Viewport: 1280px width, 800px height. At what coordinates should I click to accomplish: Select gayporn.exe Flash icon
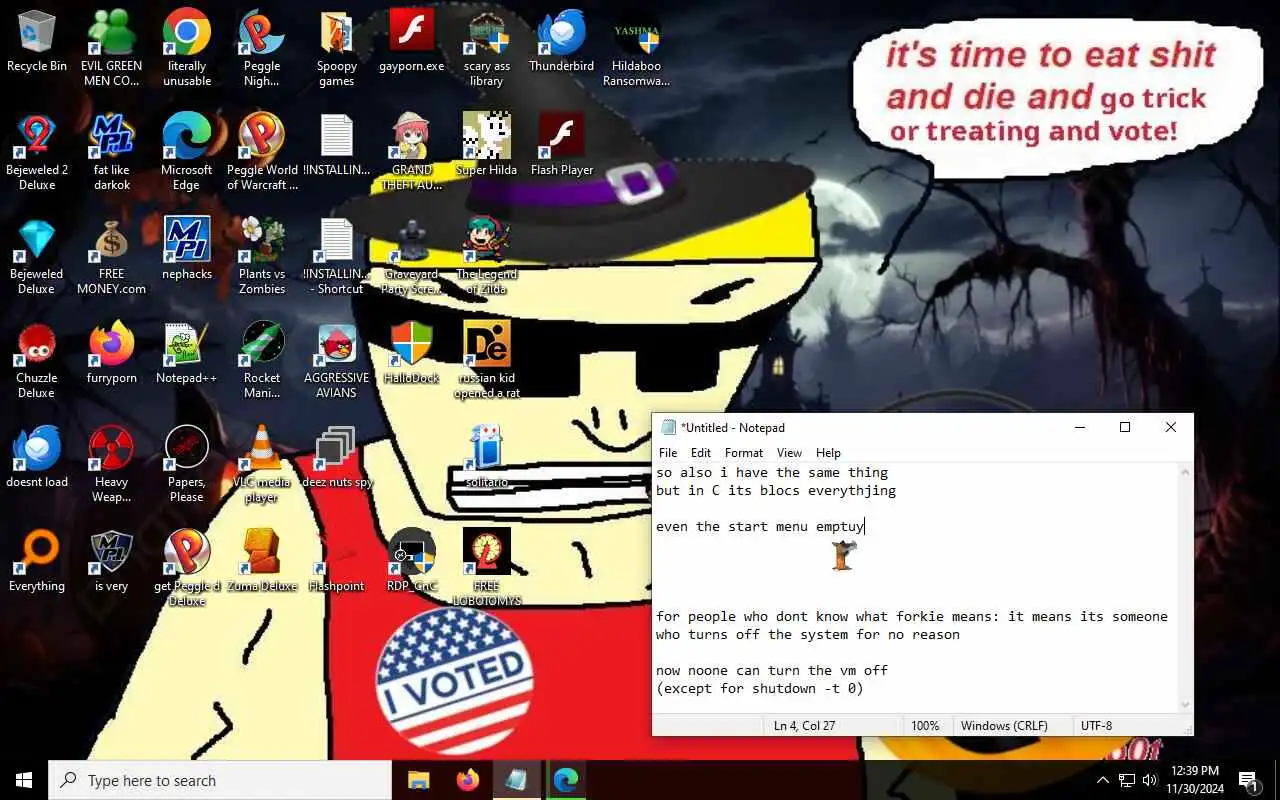point(411,42)
